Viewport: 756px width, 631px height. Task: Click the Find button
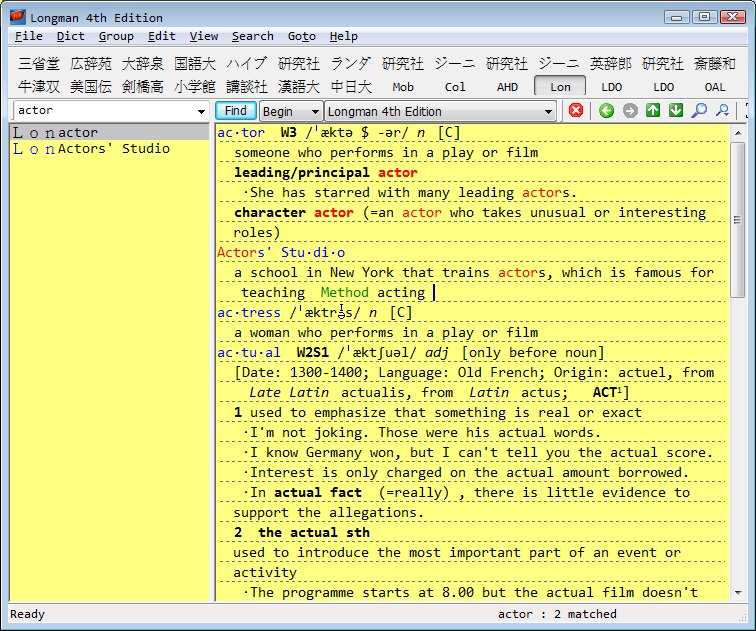click(235, 111)
